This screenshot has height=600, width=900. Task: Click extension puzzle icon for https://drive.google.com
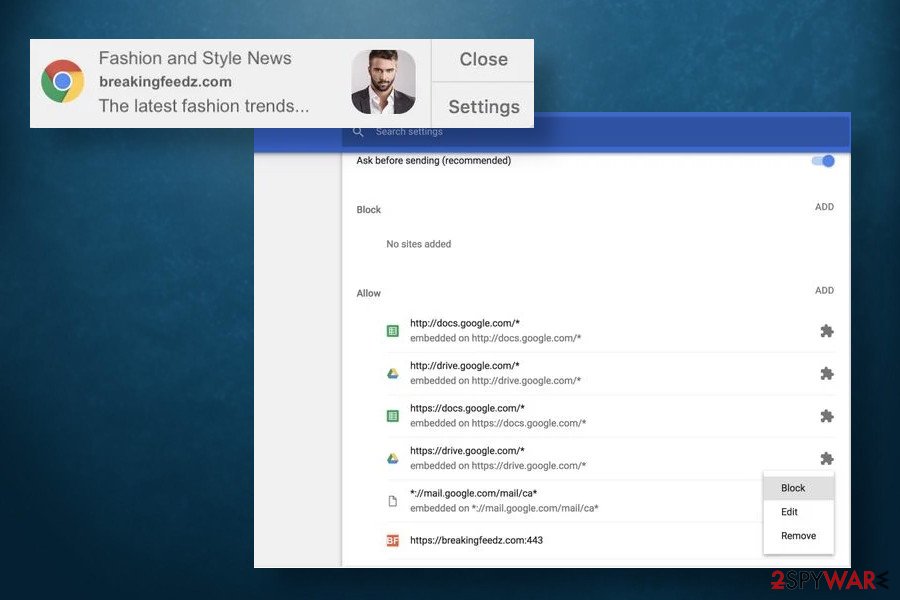point(827,458)
